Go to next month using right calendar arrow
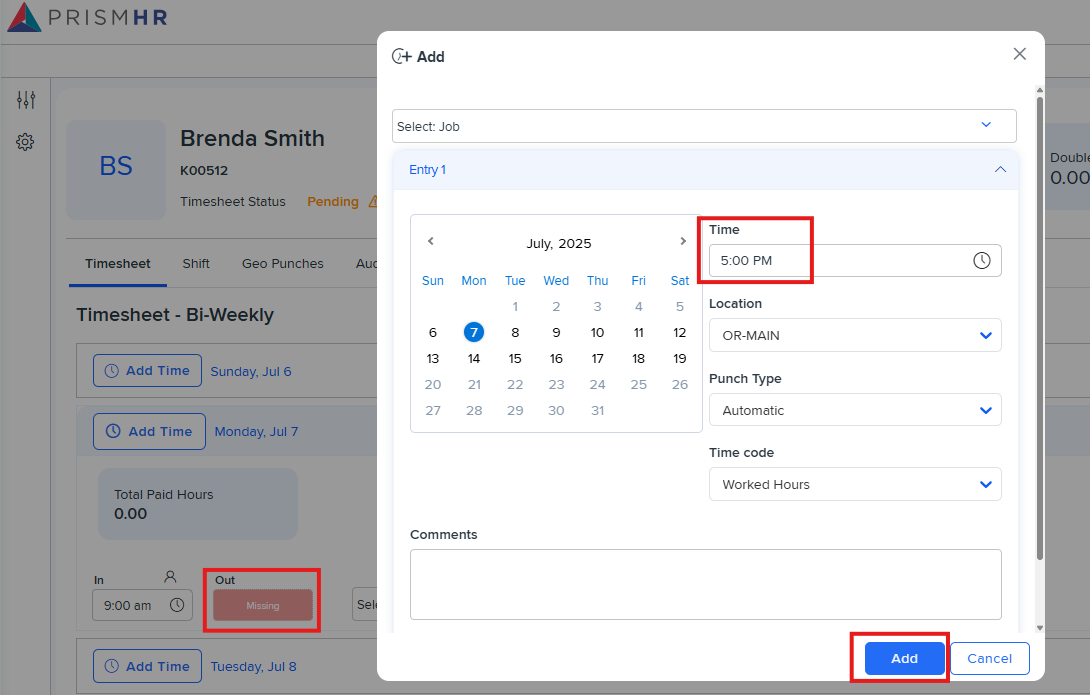 683,241
